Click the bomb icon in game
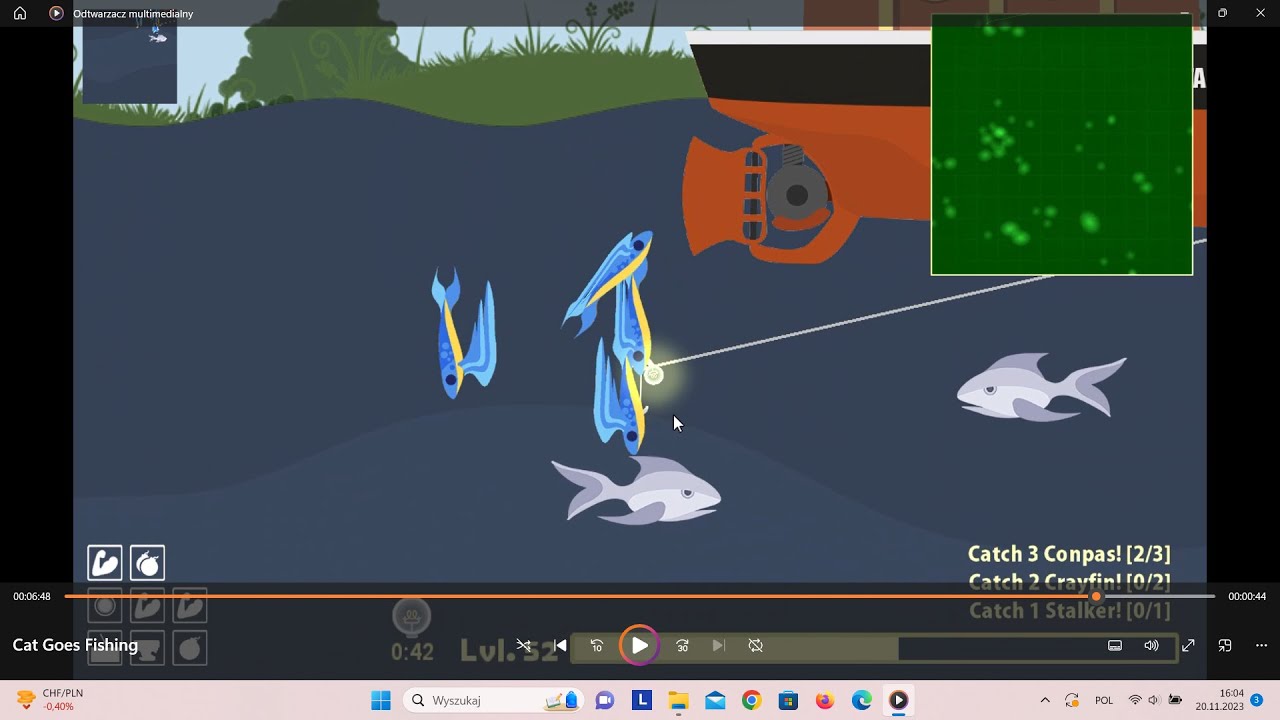Viewport: 1280px width, 720px height. click(148, 563)
